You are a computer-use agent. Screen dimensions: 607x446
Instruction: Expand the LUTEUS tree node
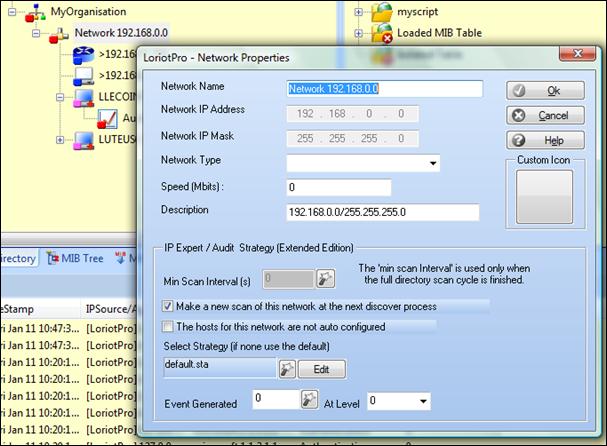[x=60, y=139]
